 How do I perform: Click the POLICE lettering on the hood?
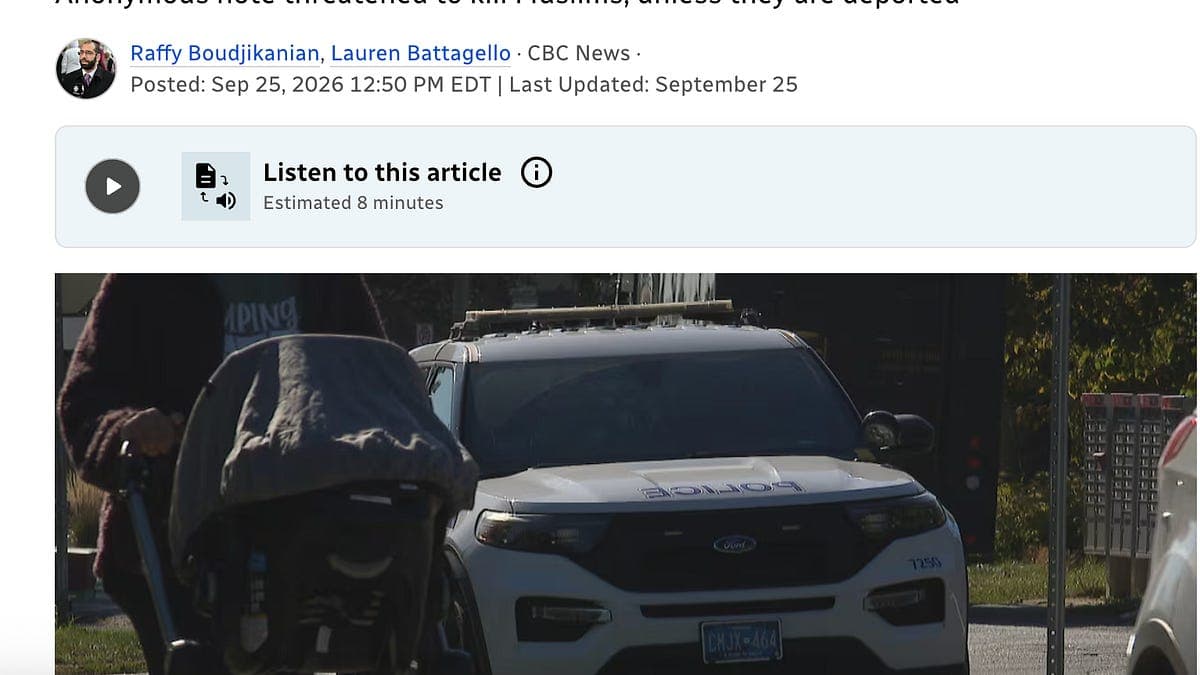pos(720,489)
